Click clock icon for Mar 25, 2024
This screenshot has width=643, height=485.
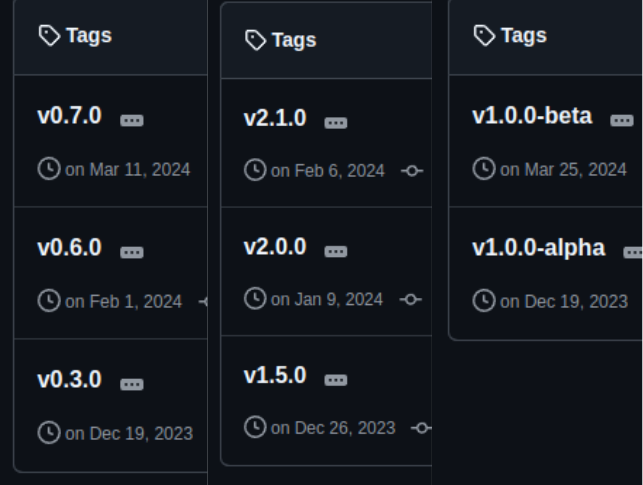coord(484,168)
